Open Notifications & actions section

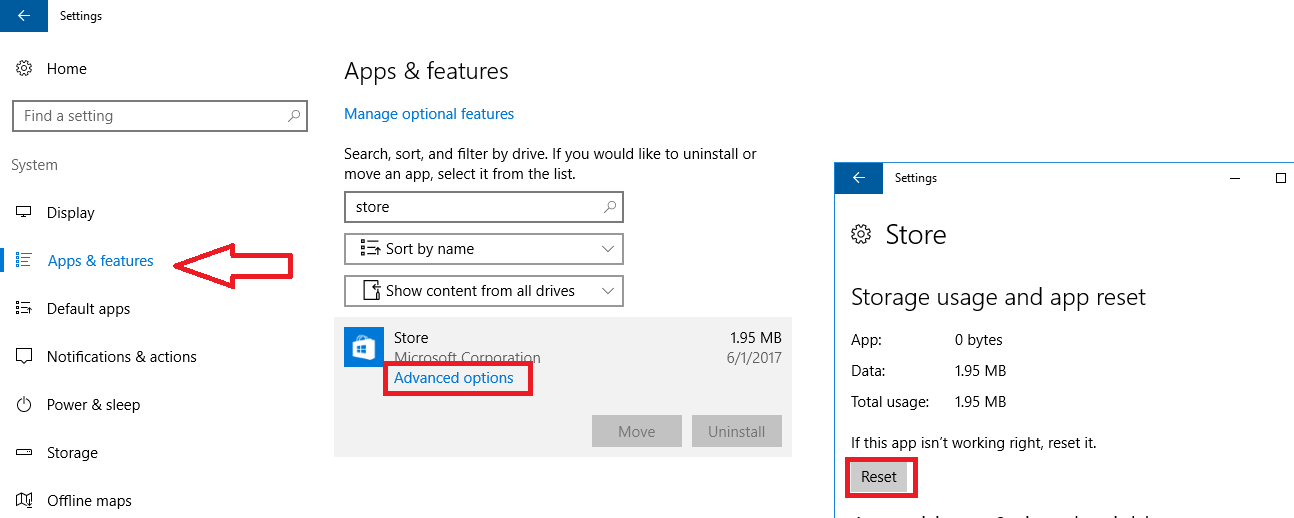tap(121, 356)
